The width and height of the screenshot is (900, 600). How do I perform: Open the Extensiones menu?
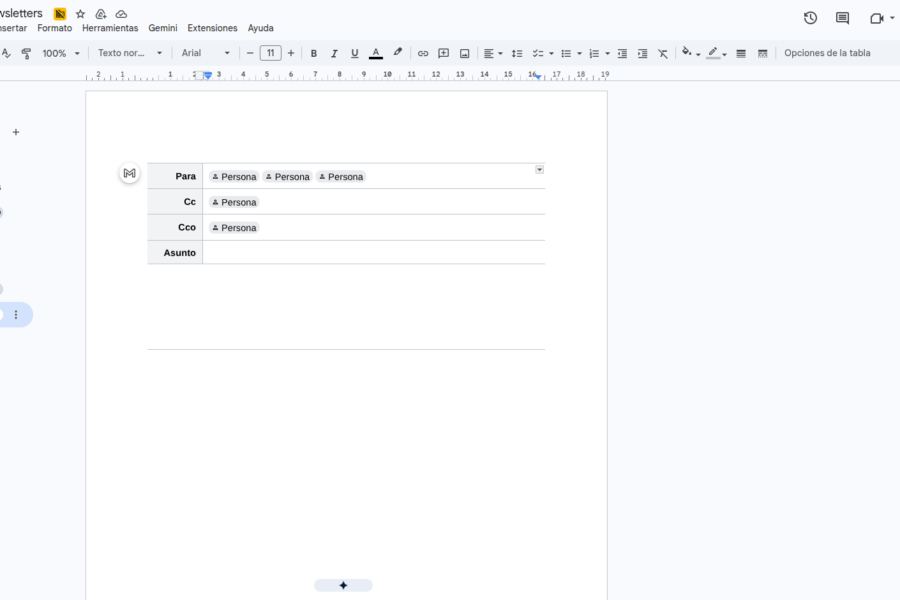coord(212,28)
